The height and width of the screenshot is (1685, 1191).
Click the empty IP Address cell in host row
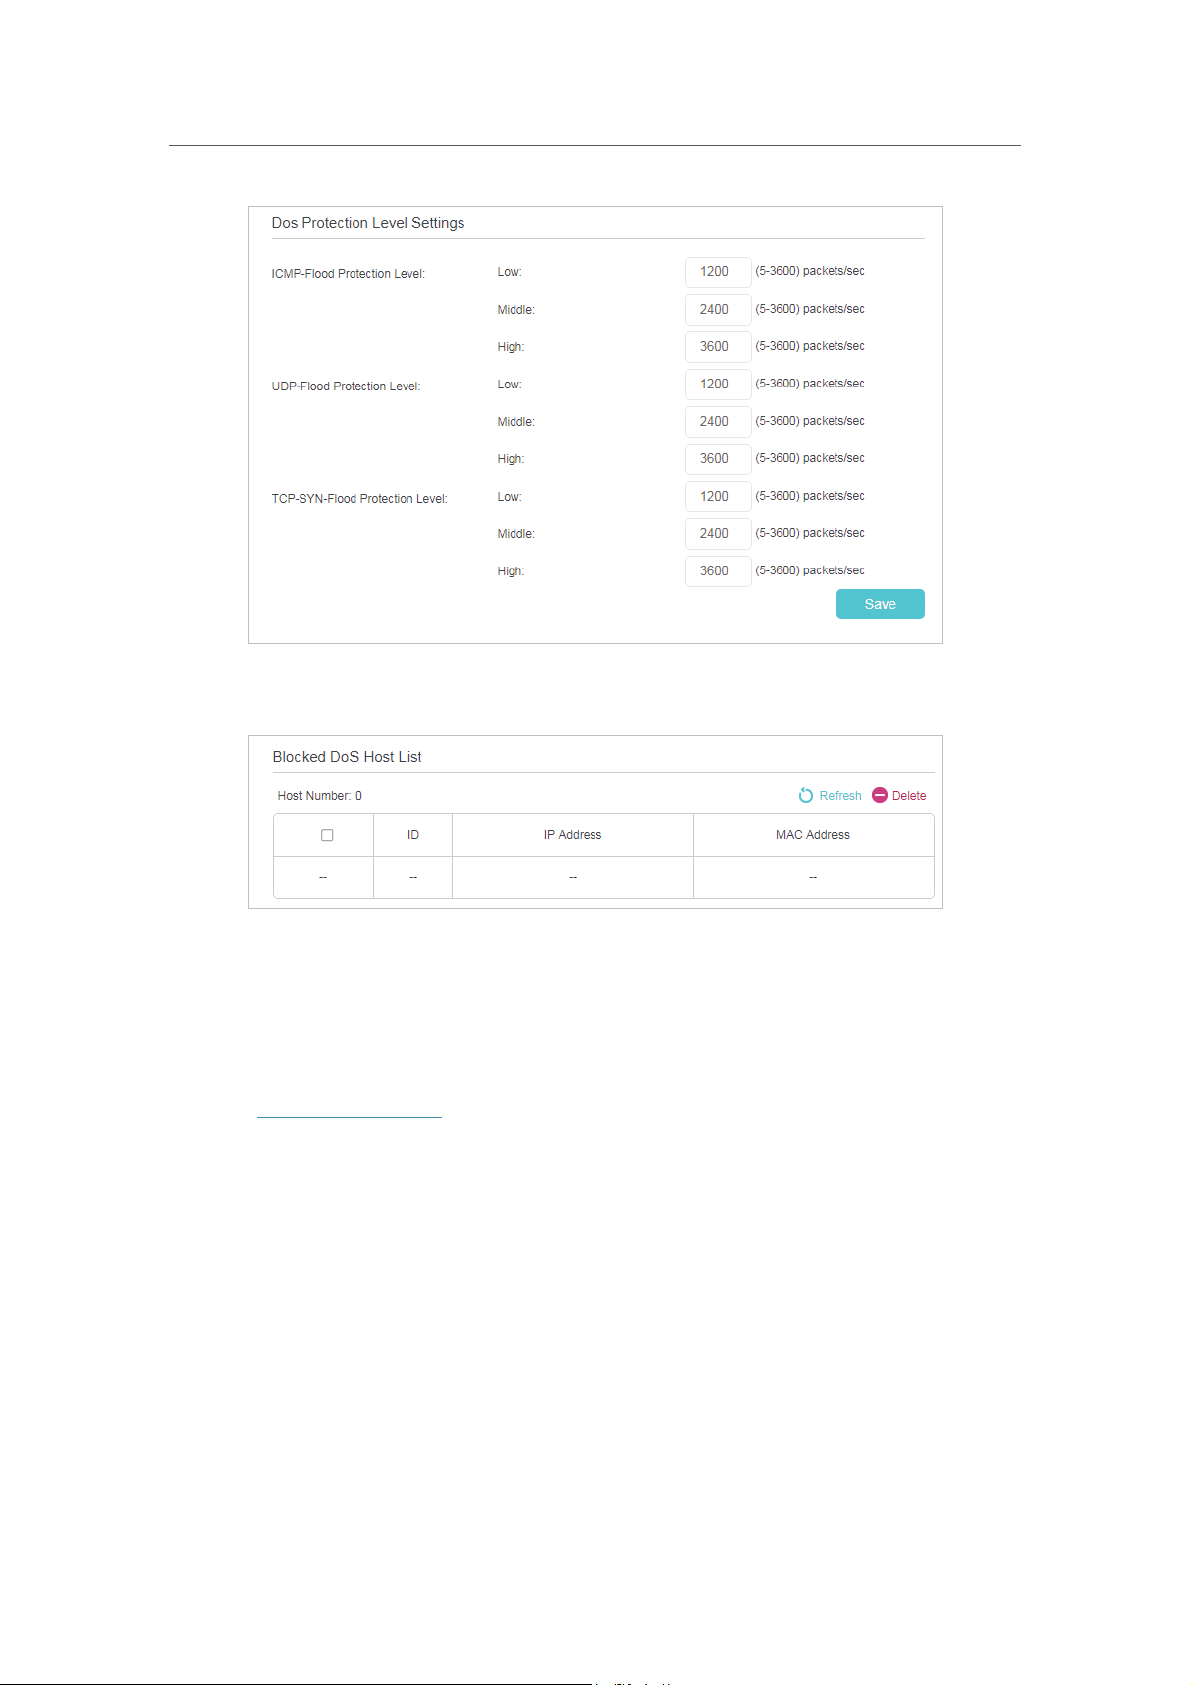click(573, 877)
